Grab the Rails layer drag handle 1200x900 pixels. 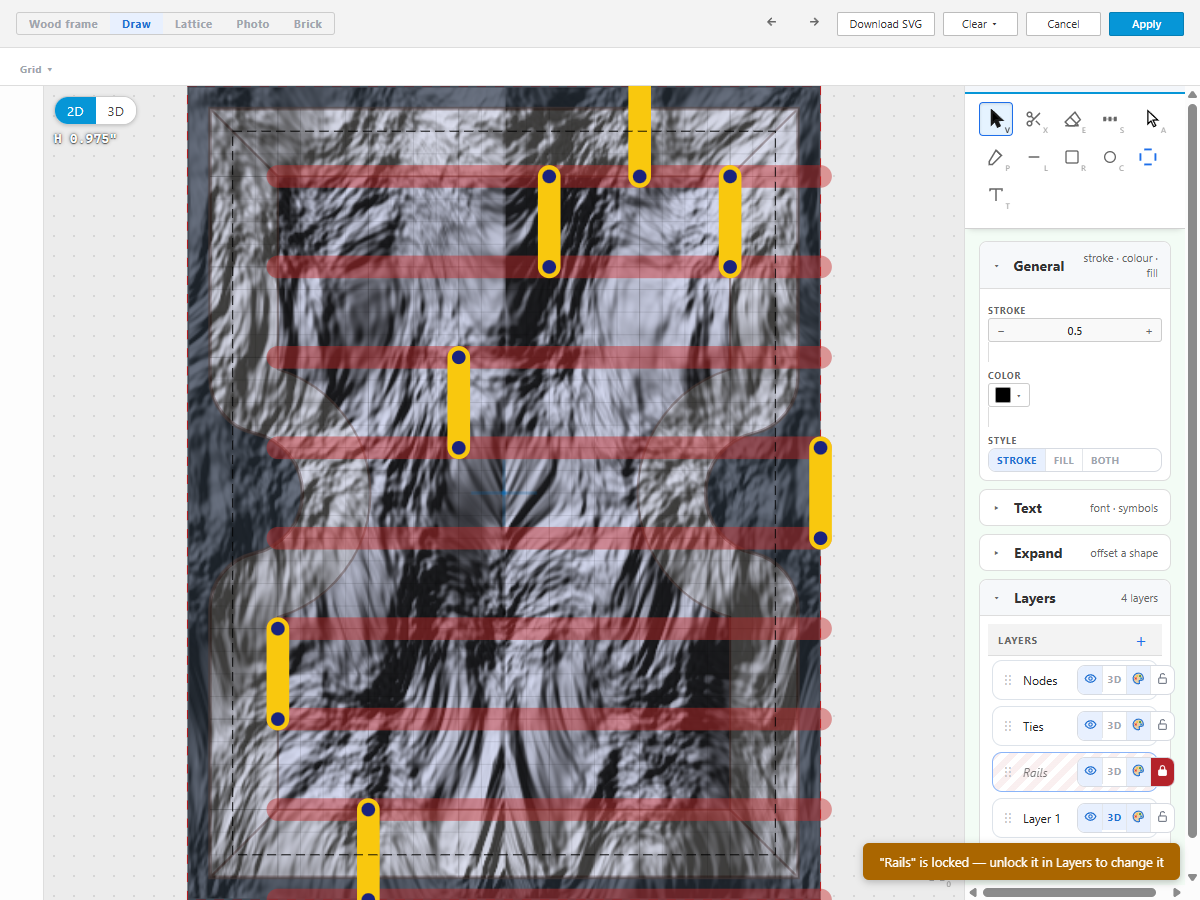(x=1007, y=772)
